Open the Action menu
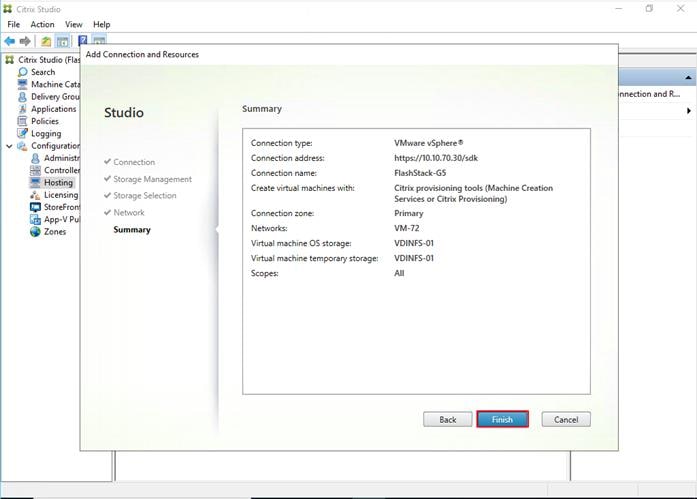The width and height of the screenshot is (697, 499). click(x=42, y=24)
